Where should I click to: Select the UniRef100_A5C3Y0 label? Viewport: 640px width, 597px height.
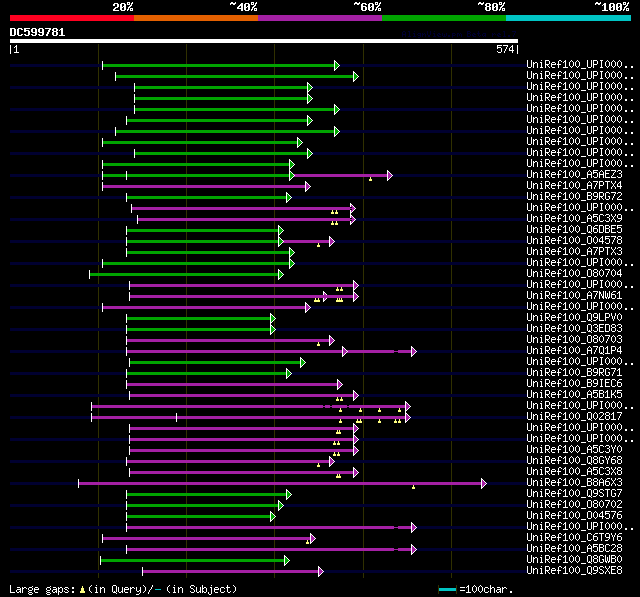coord(574,449)
